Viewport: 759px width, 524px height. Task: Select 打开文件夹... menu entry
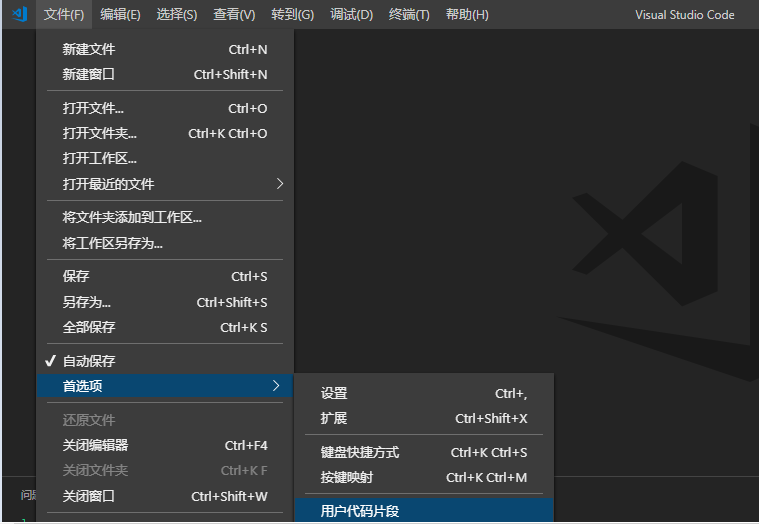[165, 134]
